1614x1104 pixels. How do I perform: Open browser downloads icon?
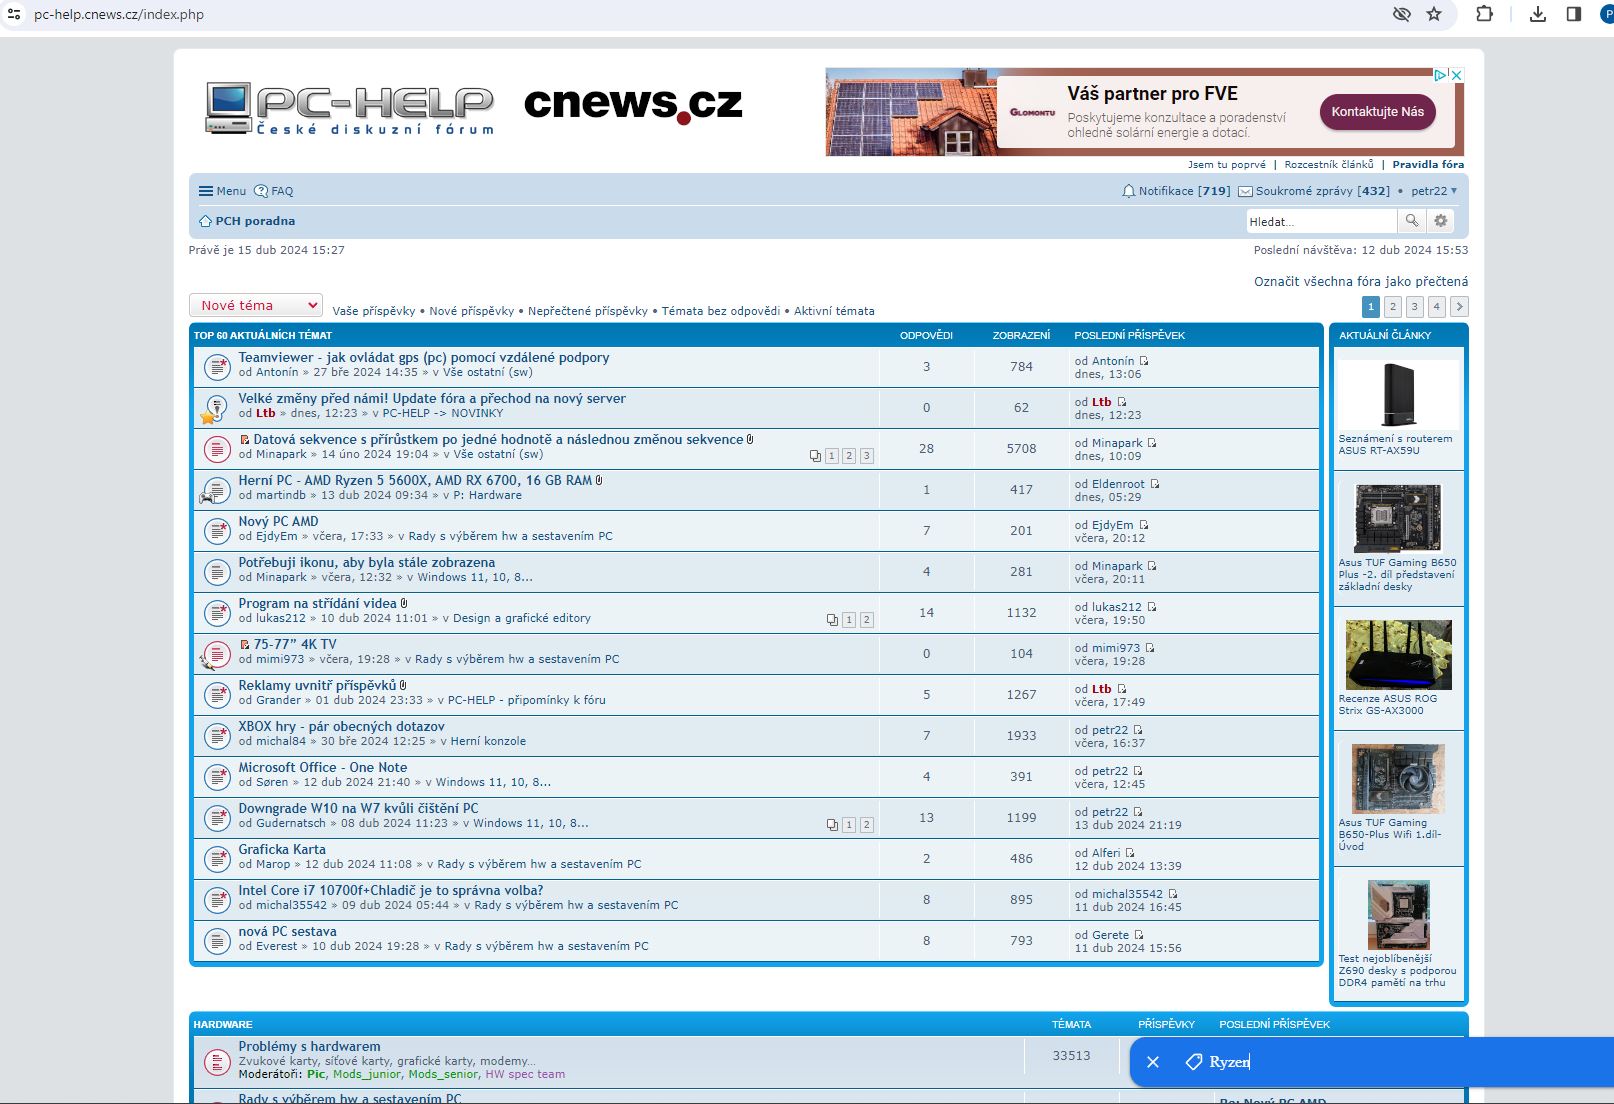(x=1538, y=14)
